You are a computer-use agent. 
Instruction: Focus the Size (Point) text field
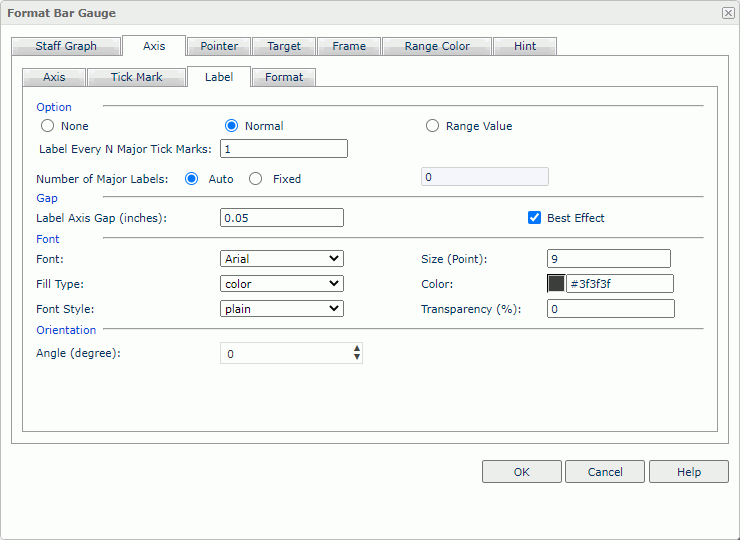click(x=608, y=259)
